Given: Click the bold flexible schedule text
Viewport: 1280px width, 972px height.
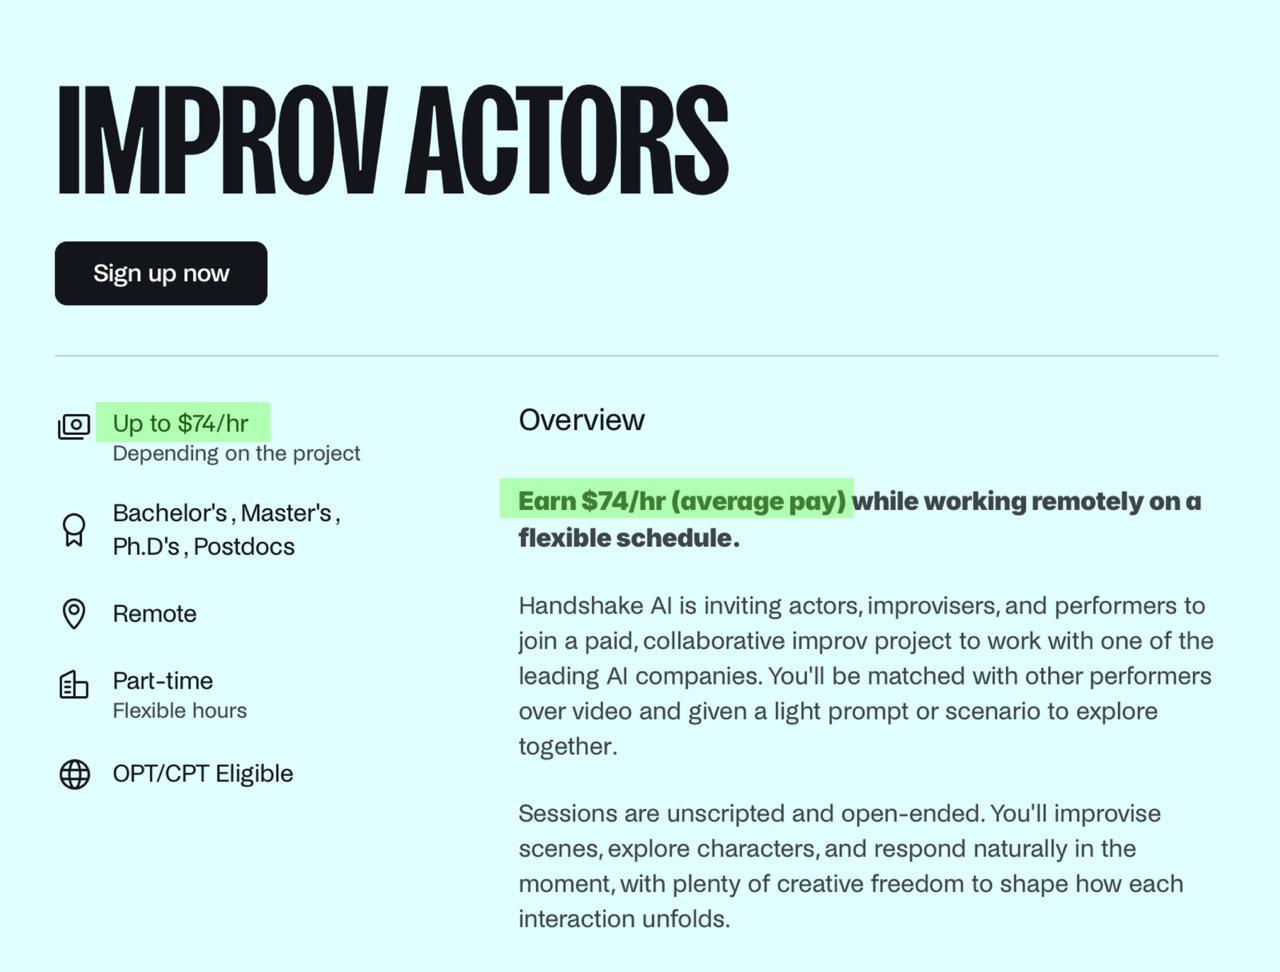Looking at the screenshot, I should point(629,538).
